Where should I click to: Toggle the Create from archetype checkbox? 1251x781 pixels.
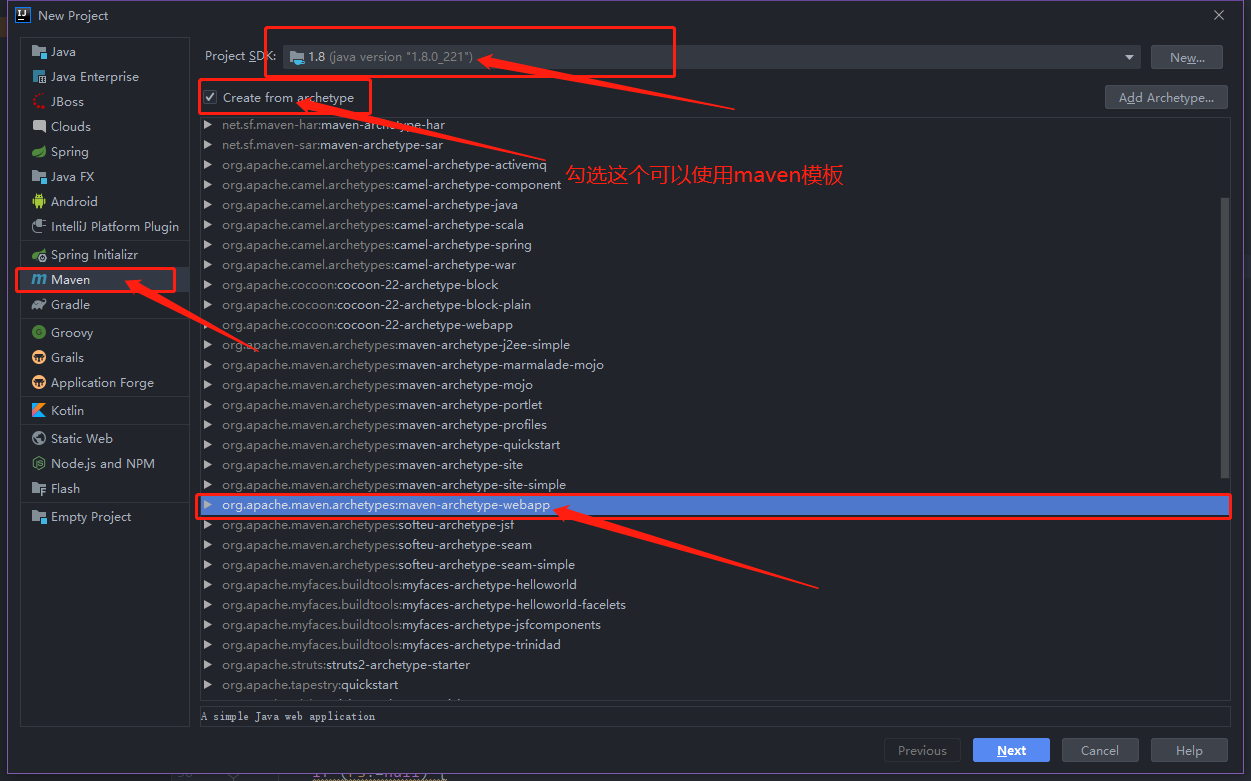click(210, 98)
